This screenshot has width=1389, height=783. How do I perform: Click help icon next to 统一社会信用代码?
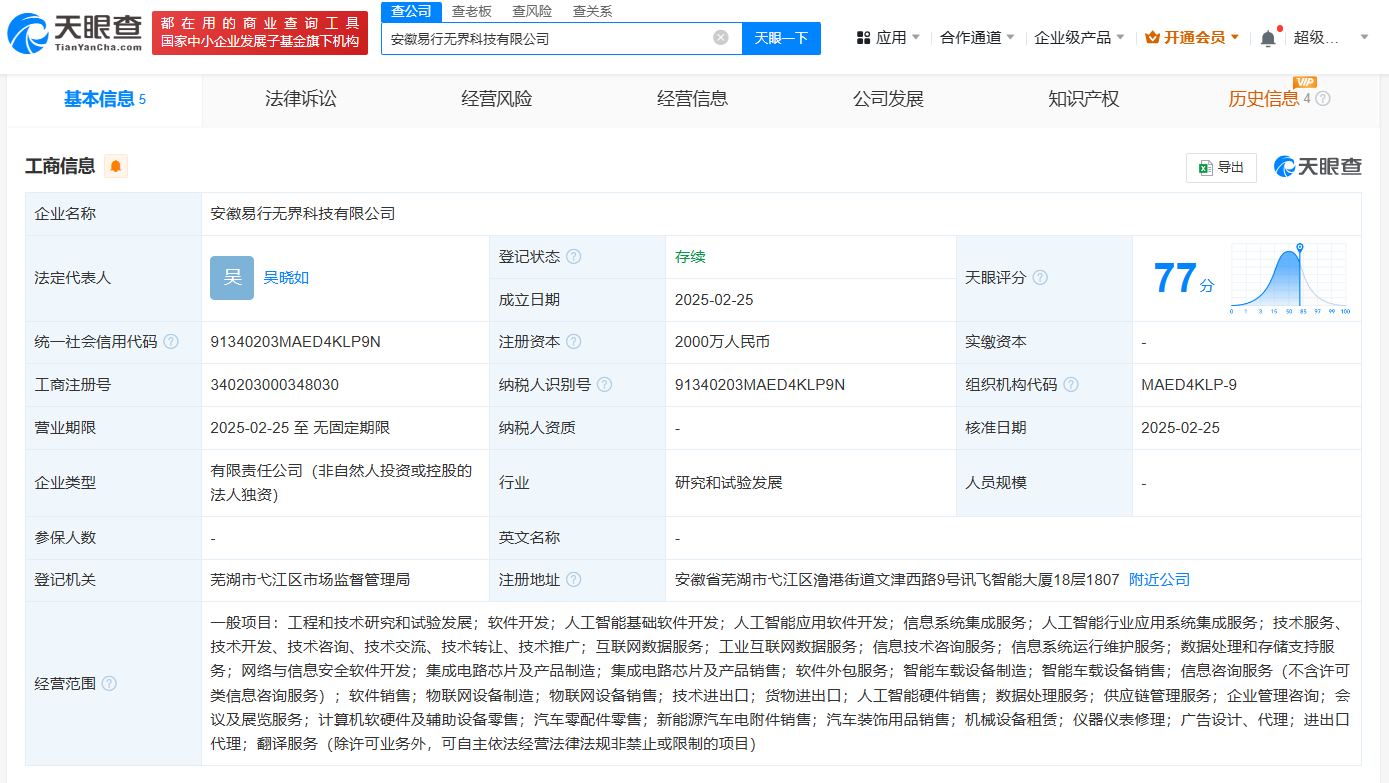pyautogui.click(x=171, y=342)
